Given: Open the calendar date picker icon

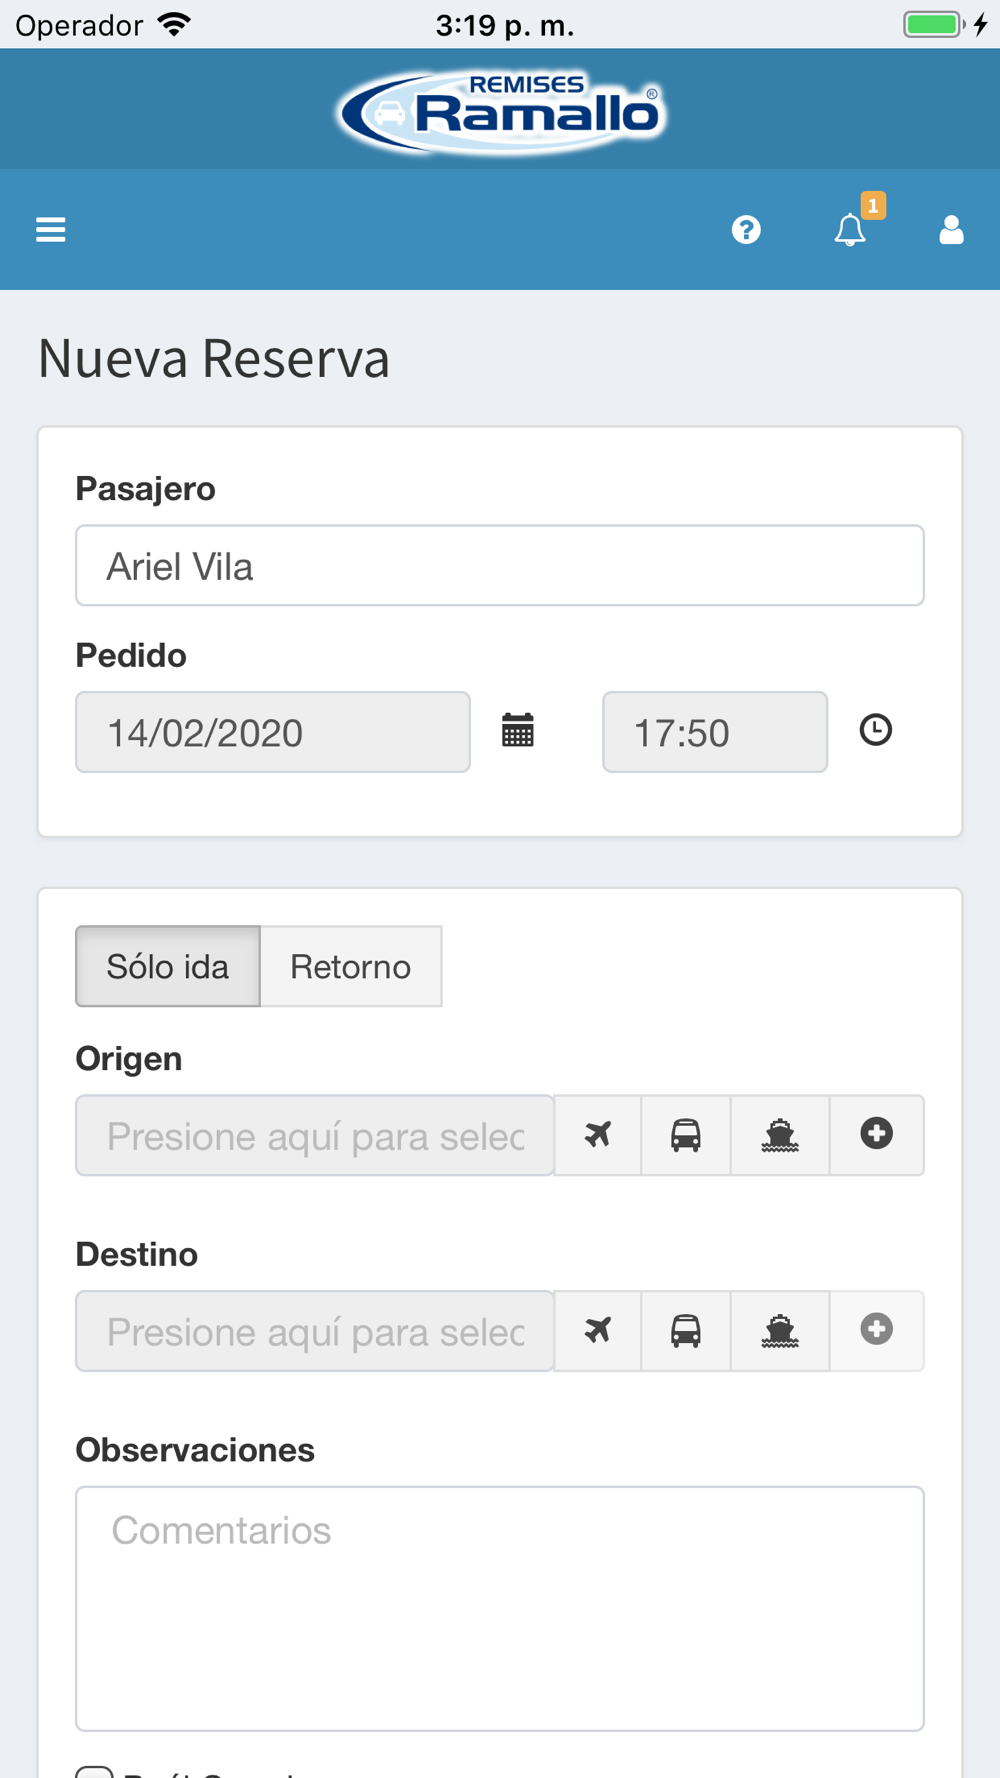Looking at the screenshot, I should pyautogui.click(x=518, y=731).
